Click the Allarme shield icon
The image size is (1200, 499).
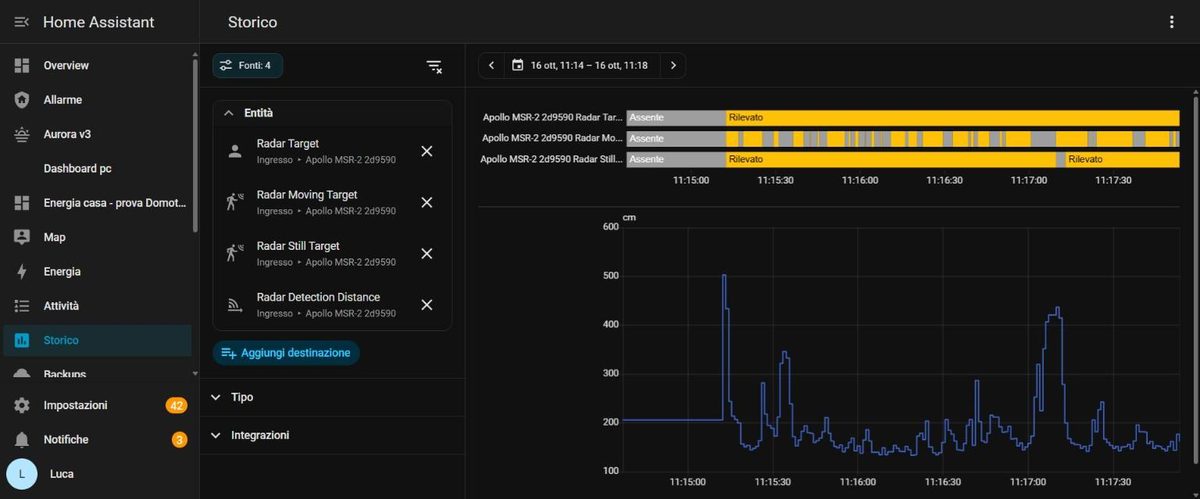point(22,100)
